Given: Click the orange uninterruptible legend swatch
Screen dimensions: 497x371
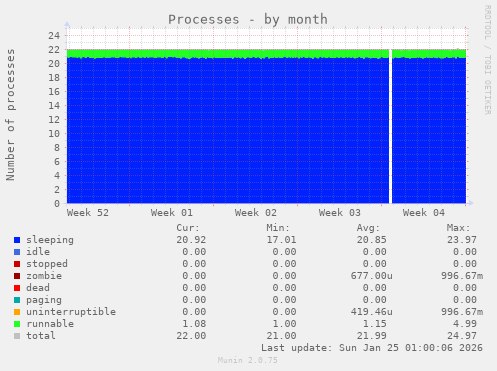Looking at the screenshot, I should pos(17,312).
